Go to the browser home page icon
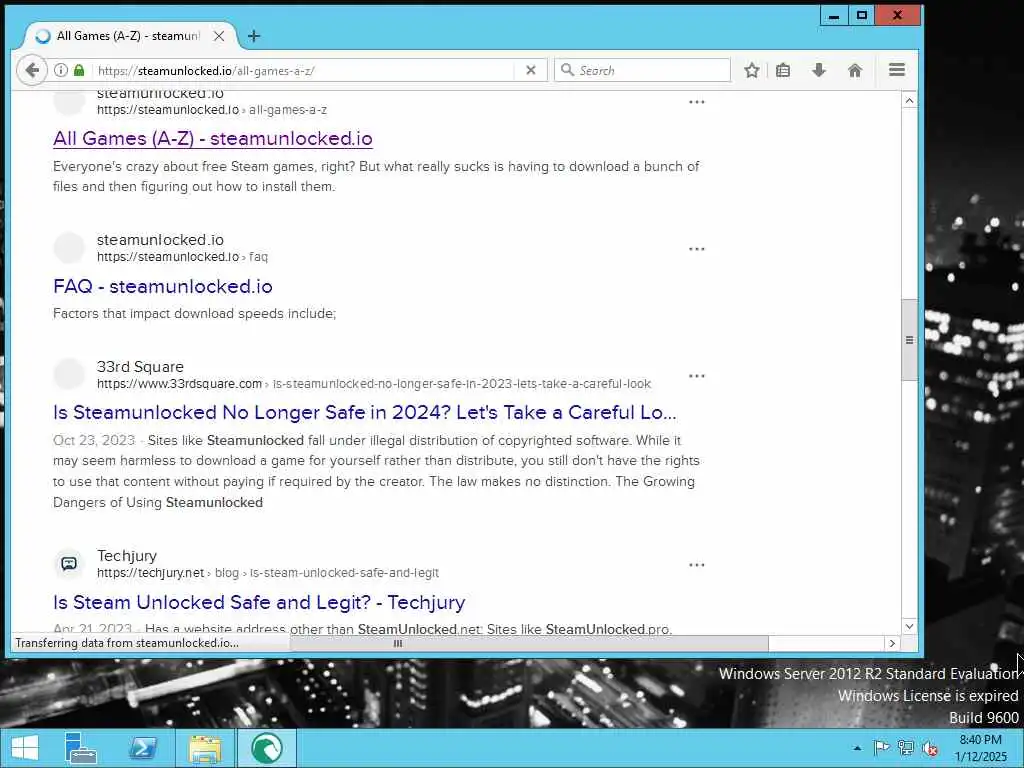Image resolution: width=1024 pixels, height=768 pixels. coord(855,70)
